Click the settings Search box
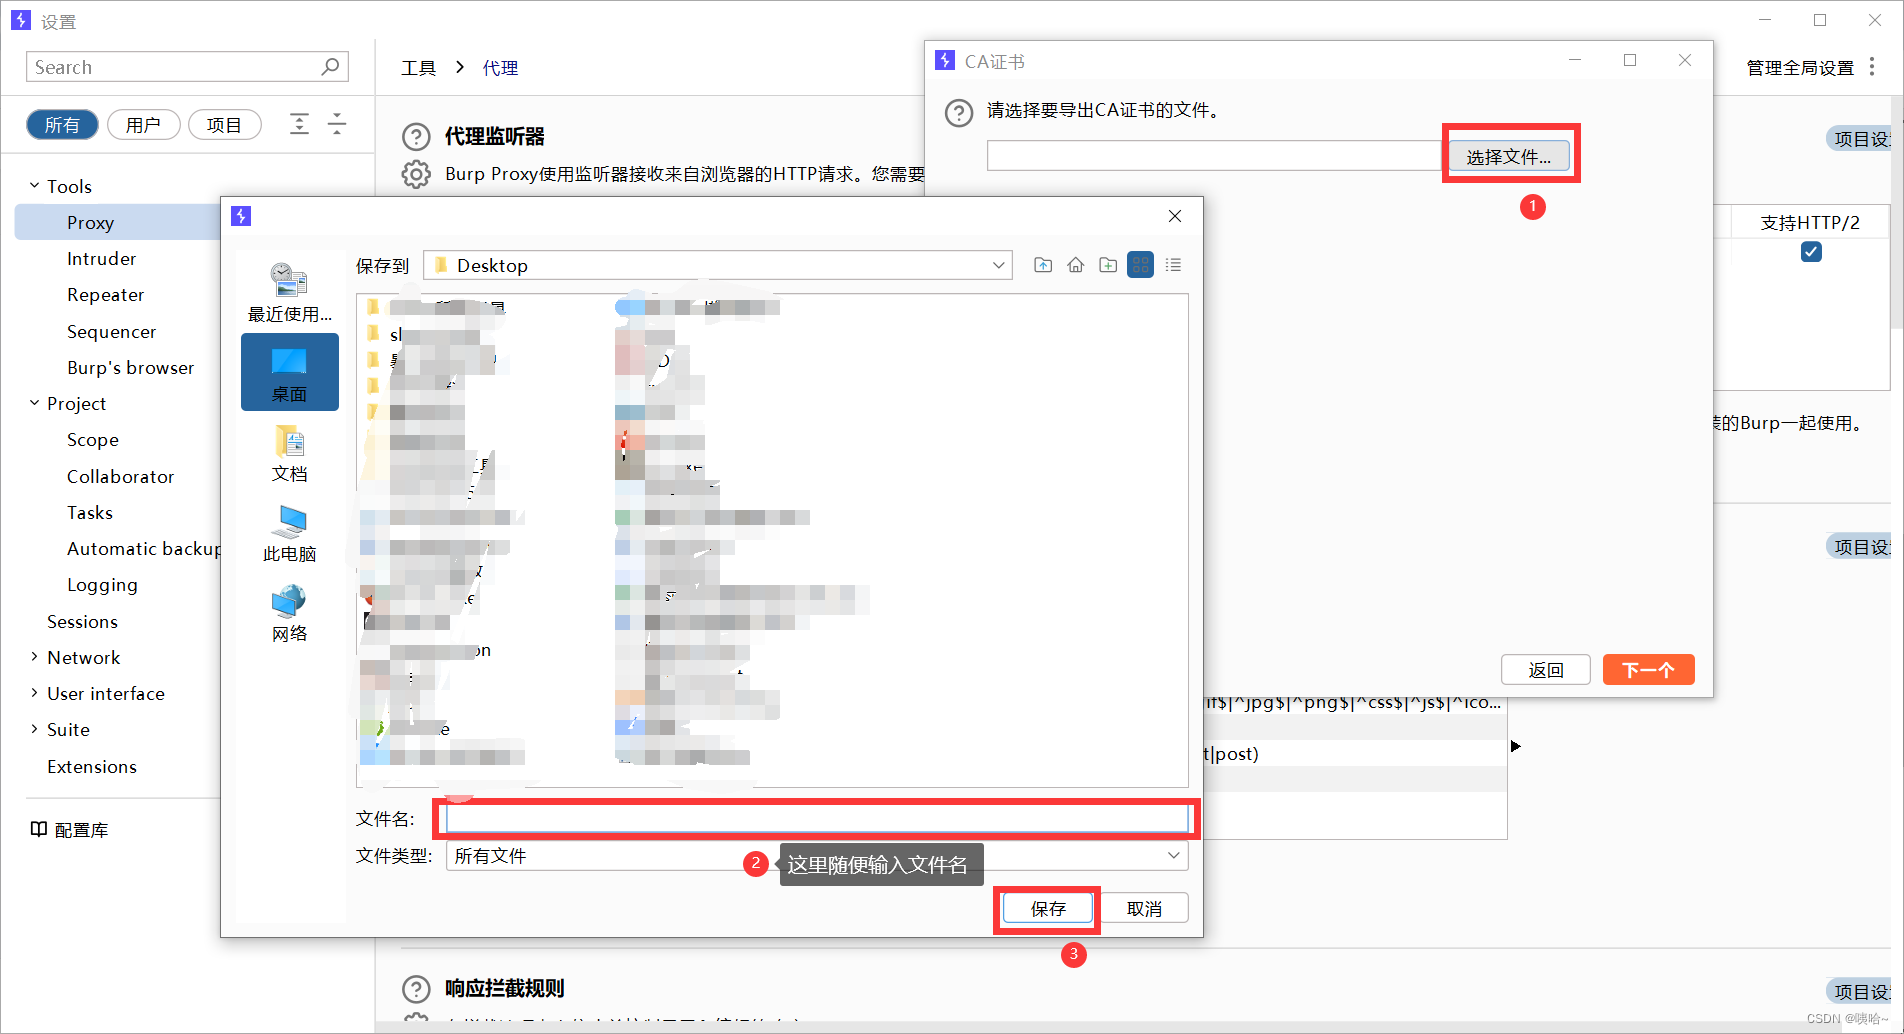 187,67
